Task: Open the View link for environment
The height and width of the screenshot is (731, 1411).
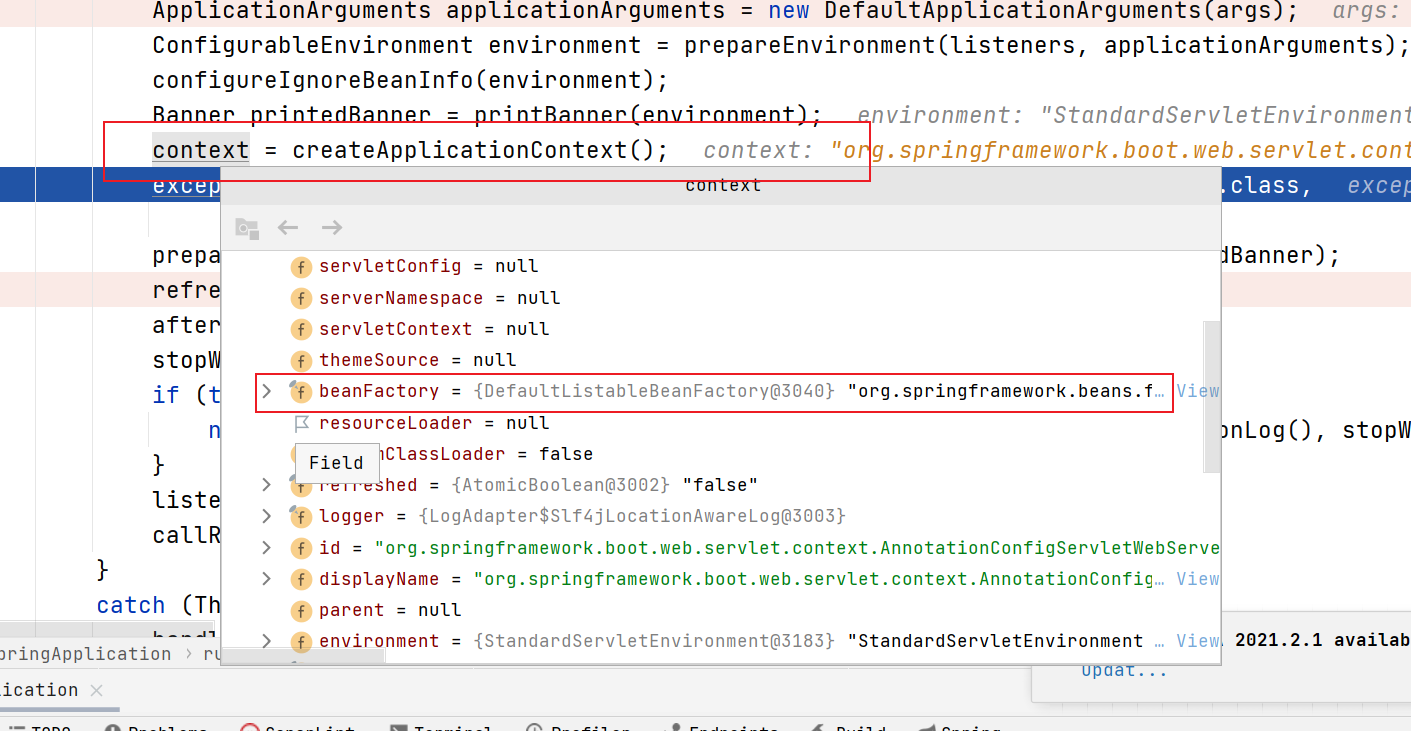Action: tap(1198, 641)
